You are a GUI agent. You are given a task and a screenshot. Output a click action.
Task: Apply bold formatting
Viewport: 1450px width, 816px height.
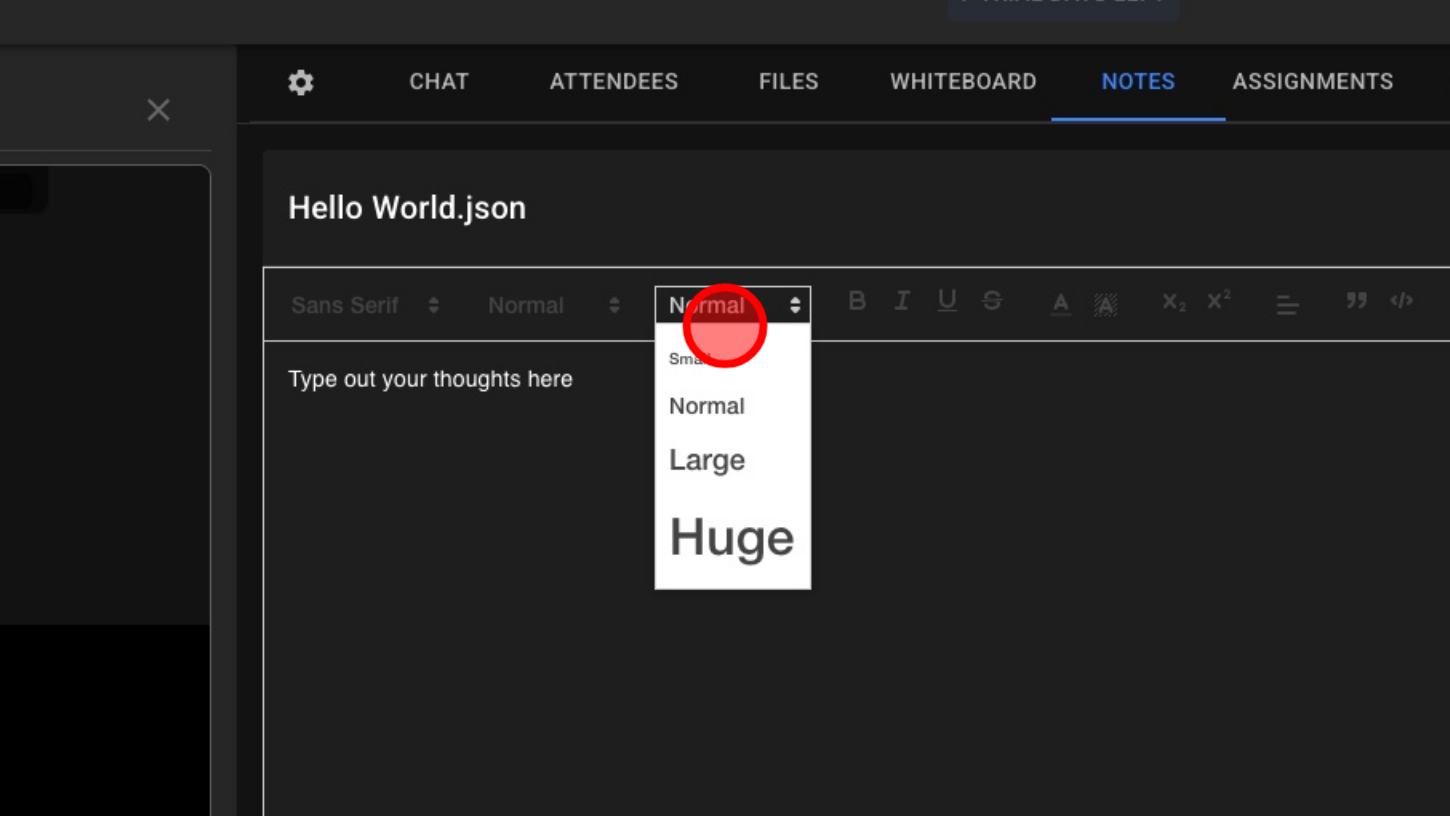coord(857,301)
